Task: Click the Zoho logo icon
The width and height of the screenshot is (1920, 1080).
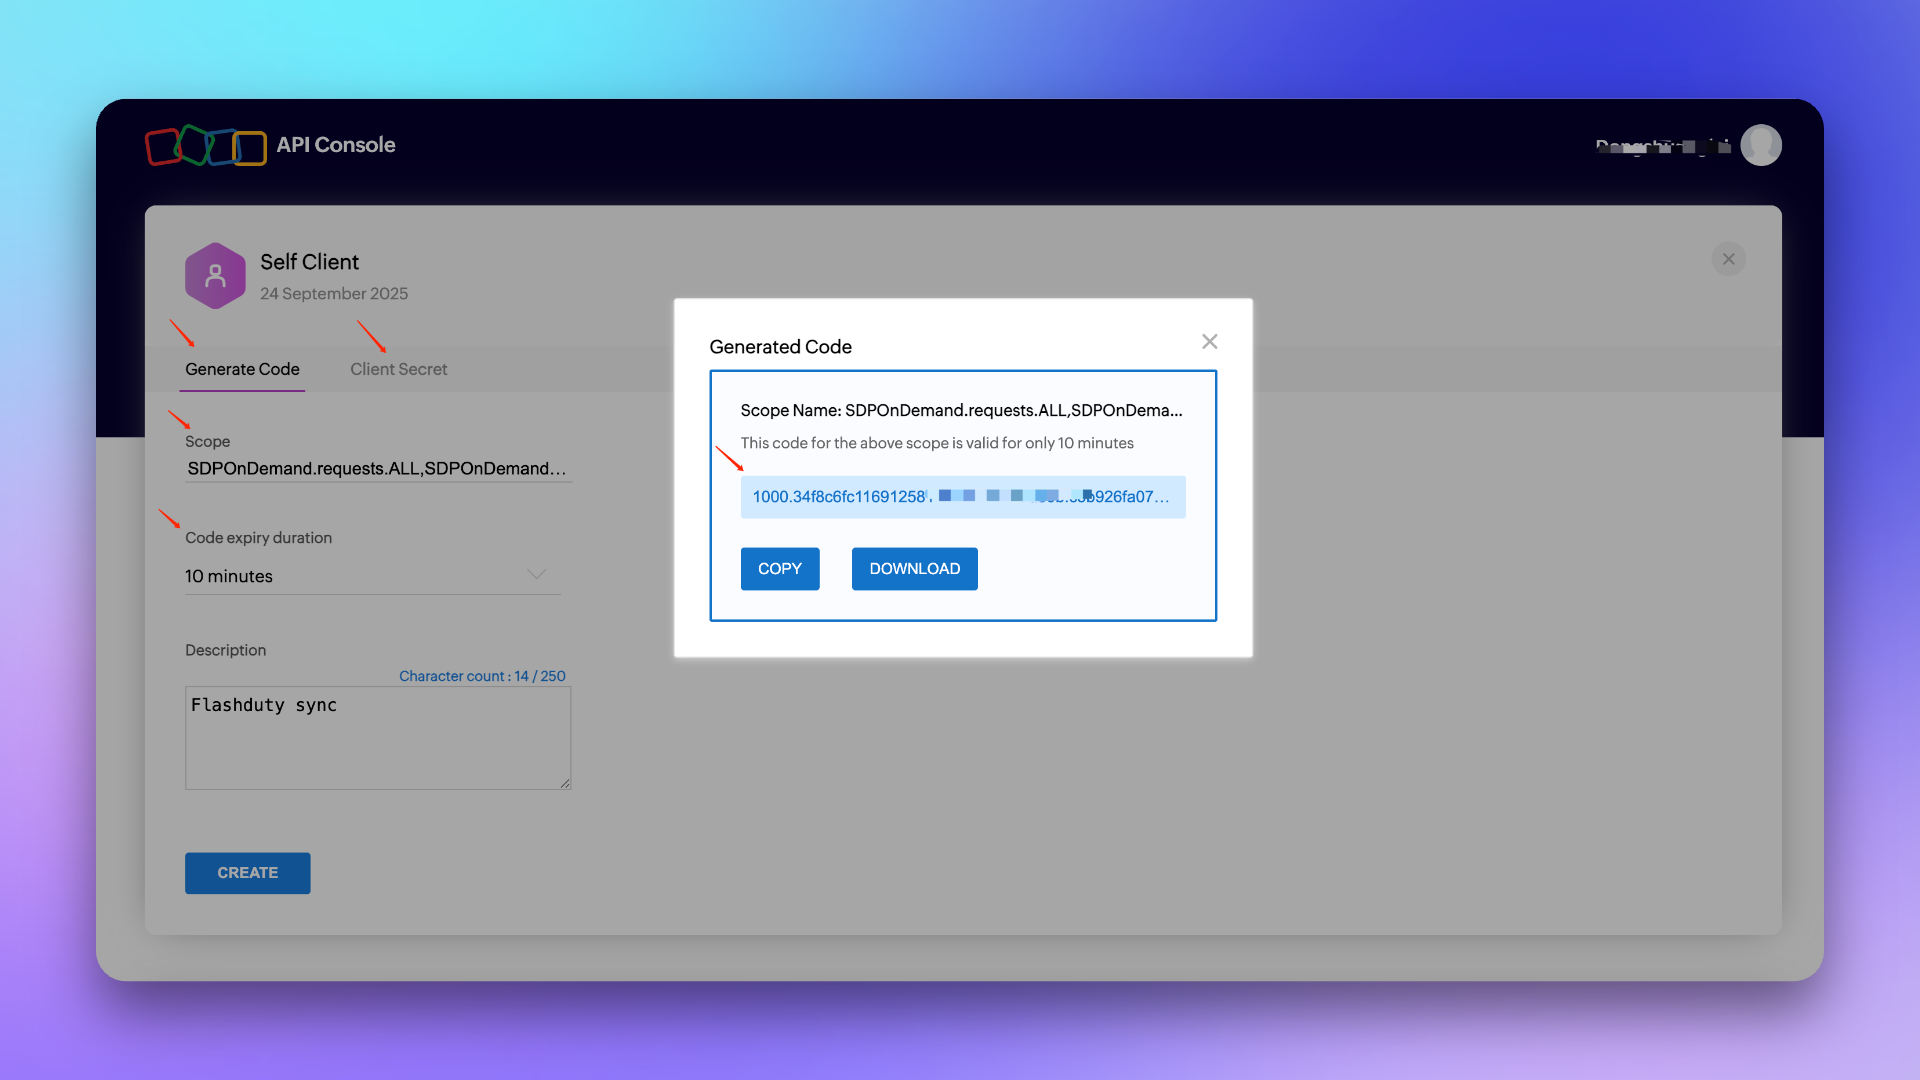Action: tap(205, 146)
